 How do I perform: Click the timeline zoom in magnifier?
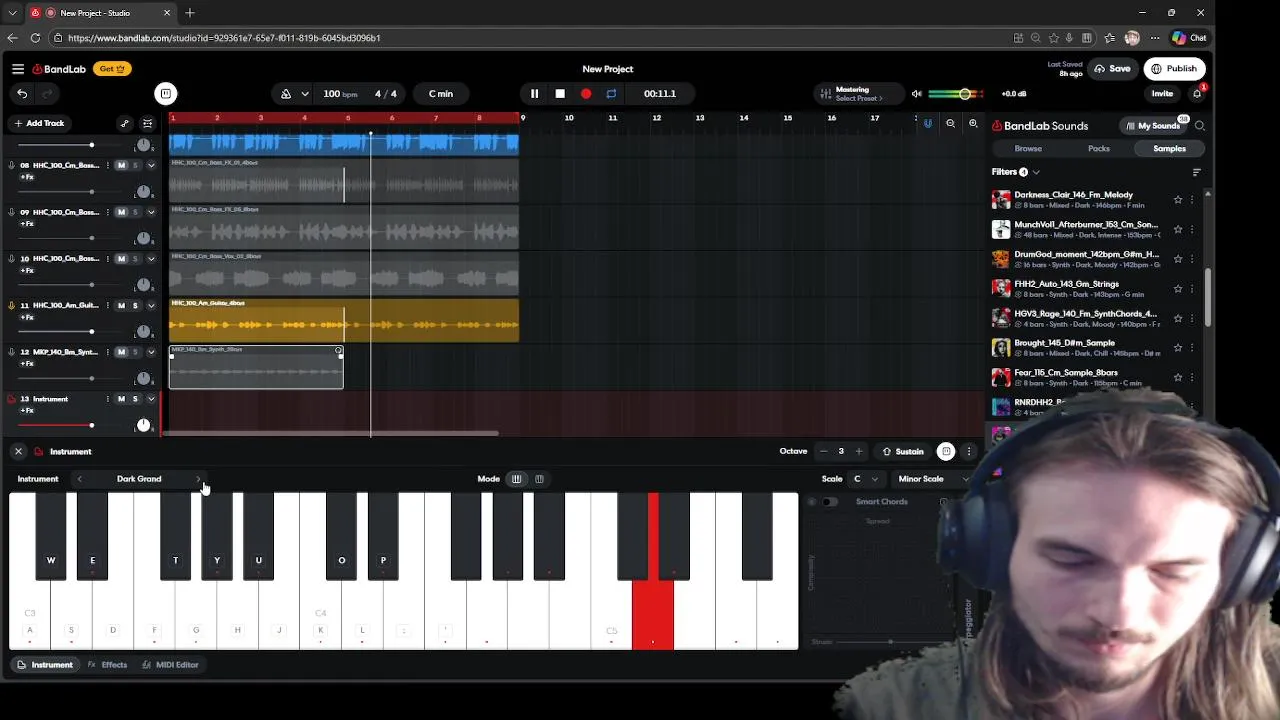[973, 124]
